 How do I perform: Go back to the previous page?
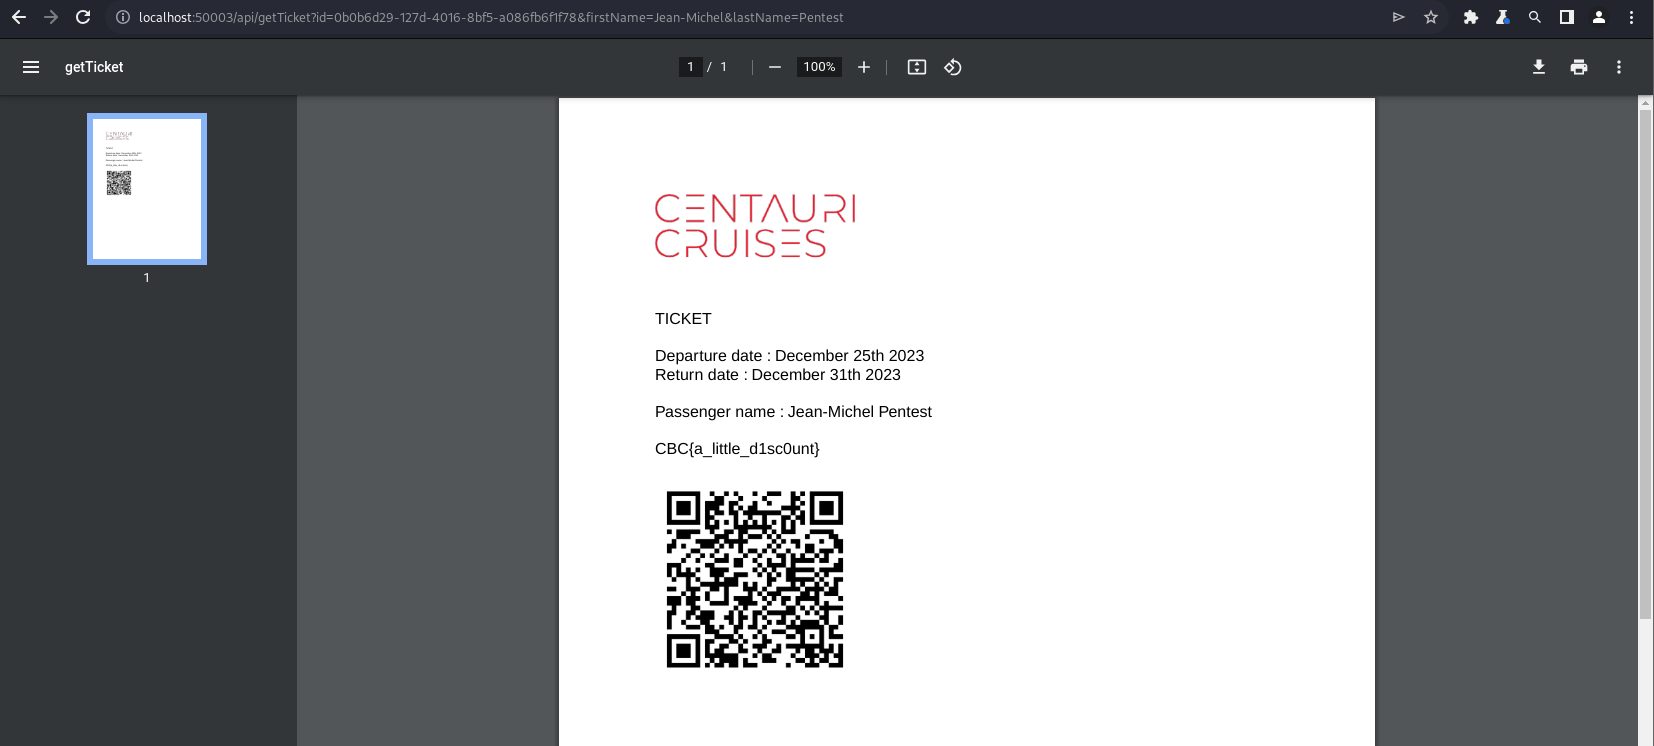point(19,17)
